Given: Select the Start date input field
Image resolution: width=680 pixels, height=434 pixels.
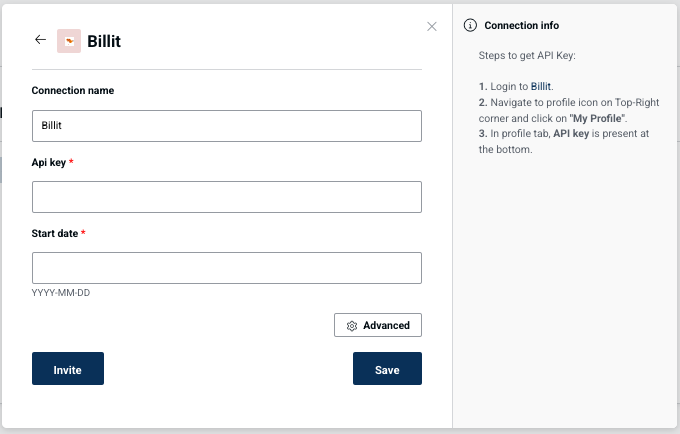Looking at the screenshot, I should [x=227, y=268].
